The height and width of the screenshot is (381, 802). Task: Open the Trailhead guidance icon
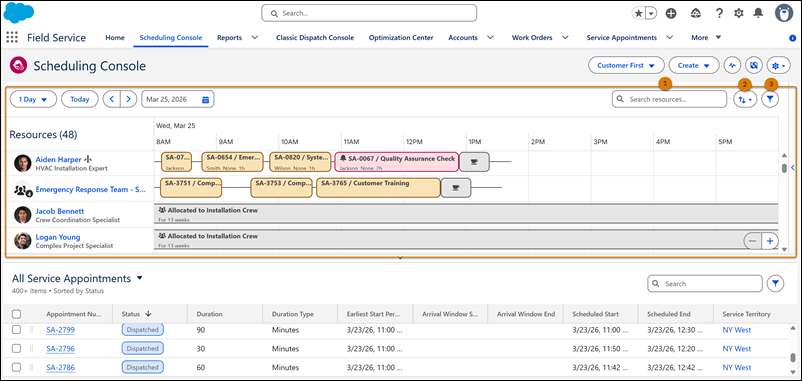tap(696, 14)
